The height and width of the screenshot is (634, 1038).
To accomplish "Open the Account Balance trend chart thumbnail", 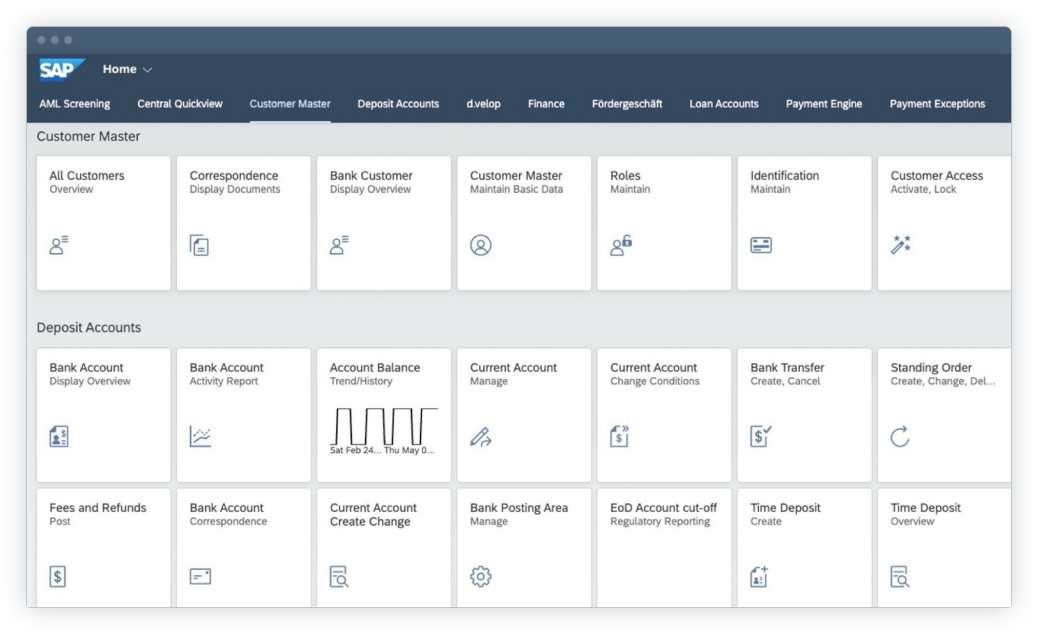I will click(384, 428).
